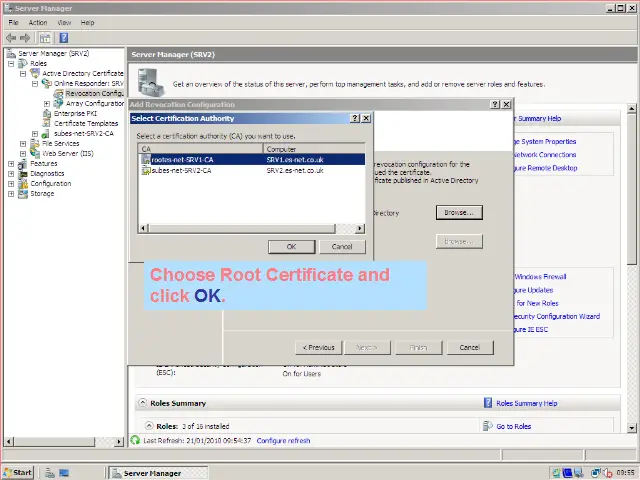Collapse the Roles tree node

point(11,63)
